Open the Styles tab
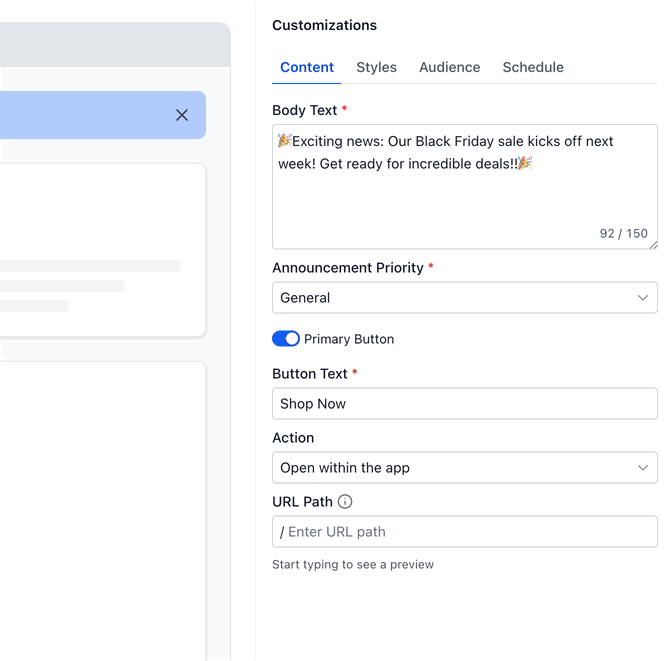This screenshot has height=661, width=670. 376,67
